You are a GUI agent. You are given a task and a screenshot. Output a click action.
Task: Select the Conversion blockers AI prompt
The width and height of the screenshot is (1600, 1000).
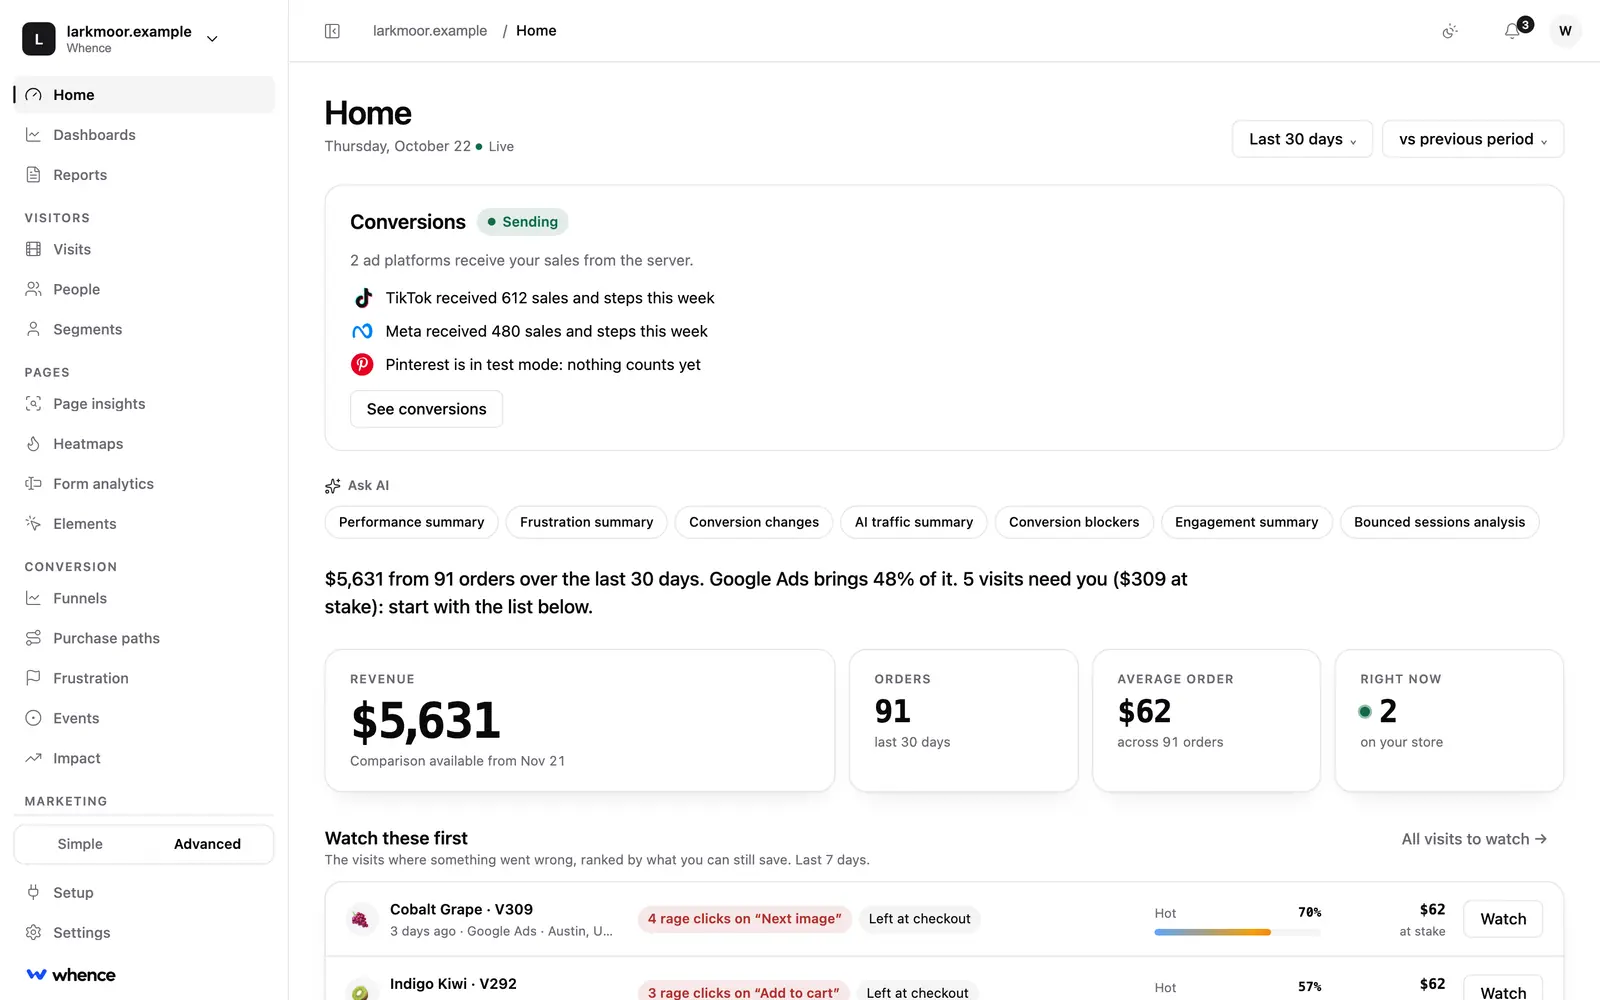coord(1074,522)
